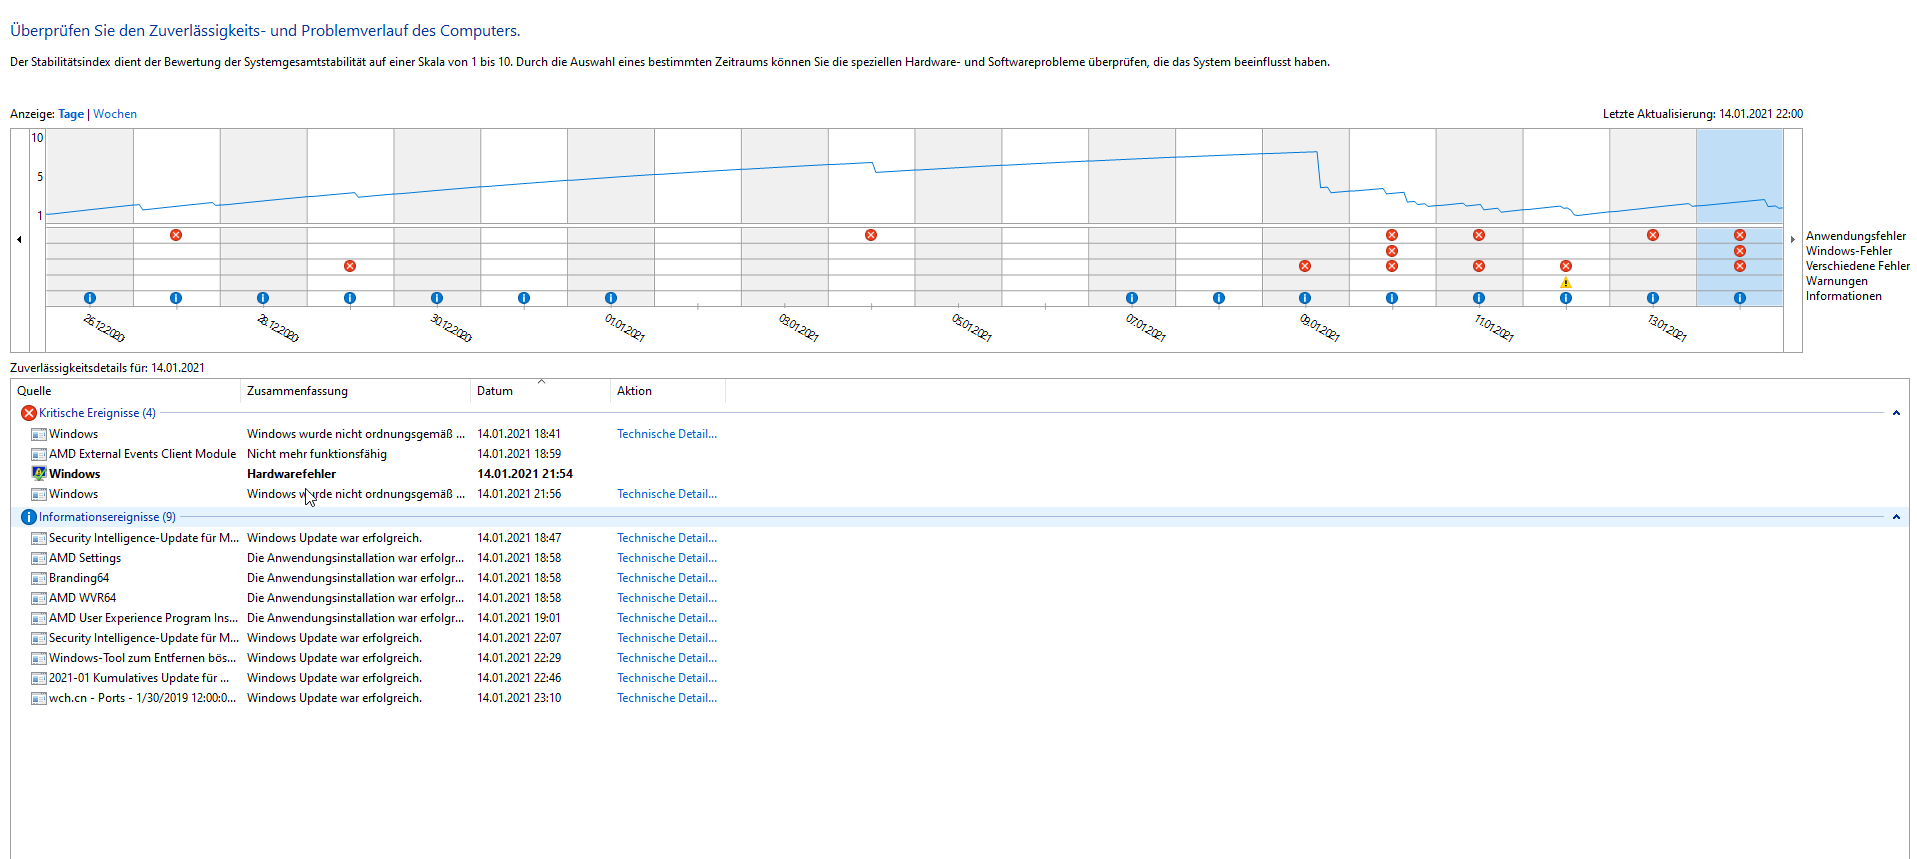Select information icon in highlighted 14.01.2021 column

coord(1740,298)
